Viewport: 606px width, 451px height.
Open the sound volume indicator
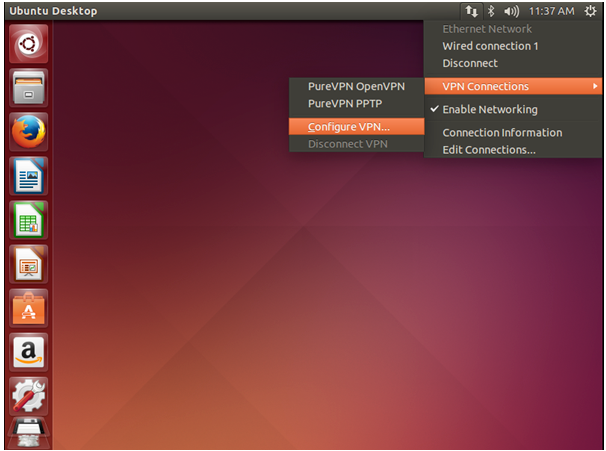click(511, 11)
